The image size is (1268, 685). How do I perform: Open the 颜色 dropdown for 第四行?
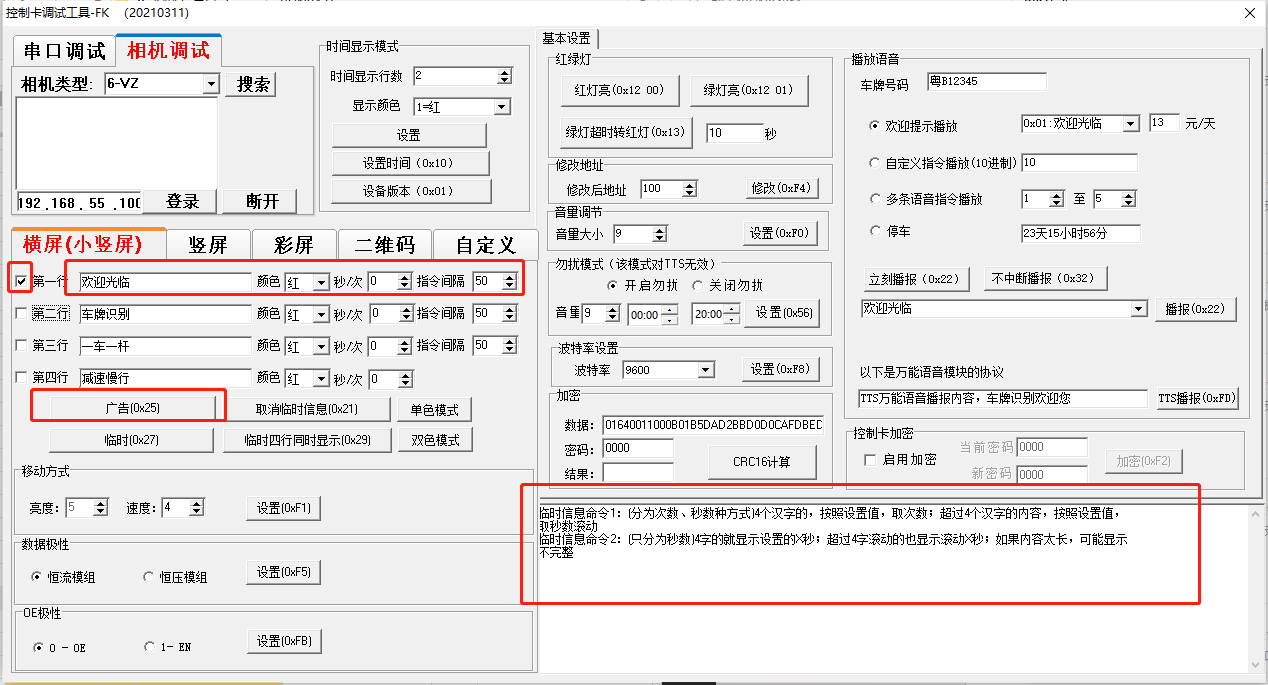click(322, 378)
